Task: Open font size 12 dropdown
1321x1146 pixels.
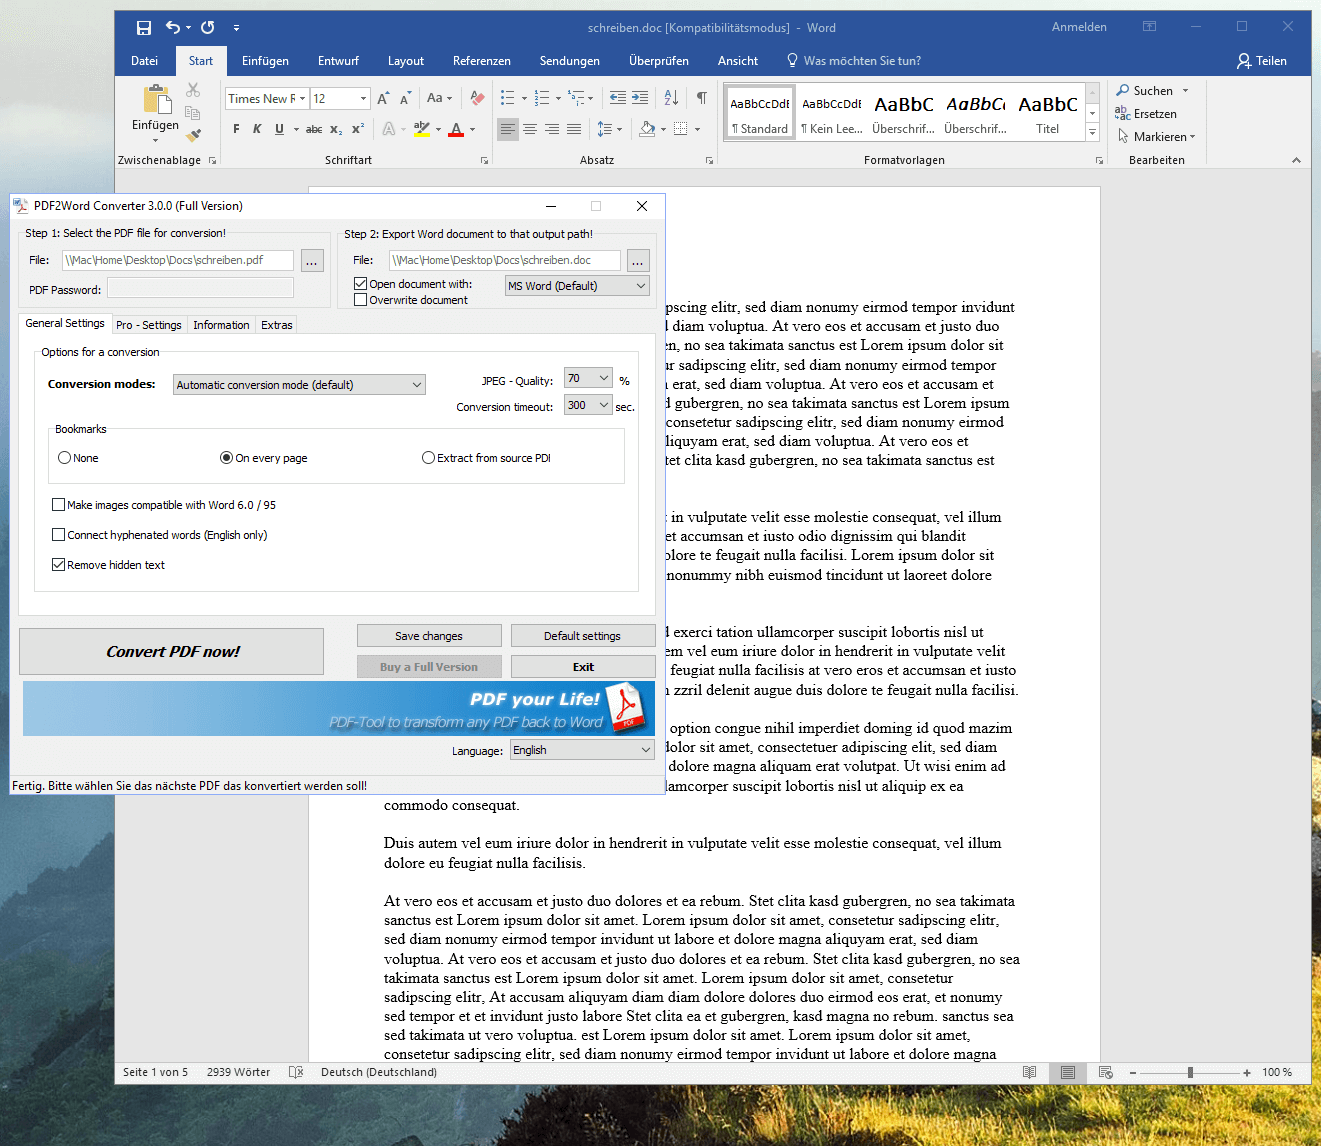Action: click(364, 98)
